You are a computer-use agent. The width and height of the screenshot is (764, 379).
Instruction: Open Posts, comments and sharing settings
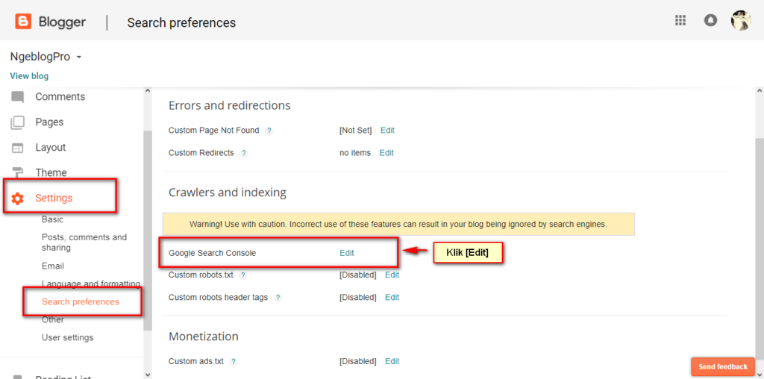point(84,243)
